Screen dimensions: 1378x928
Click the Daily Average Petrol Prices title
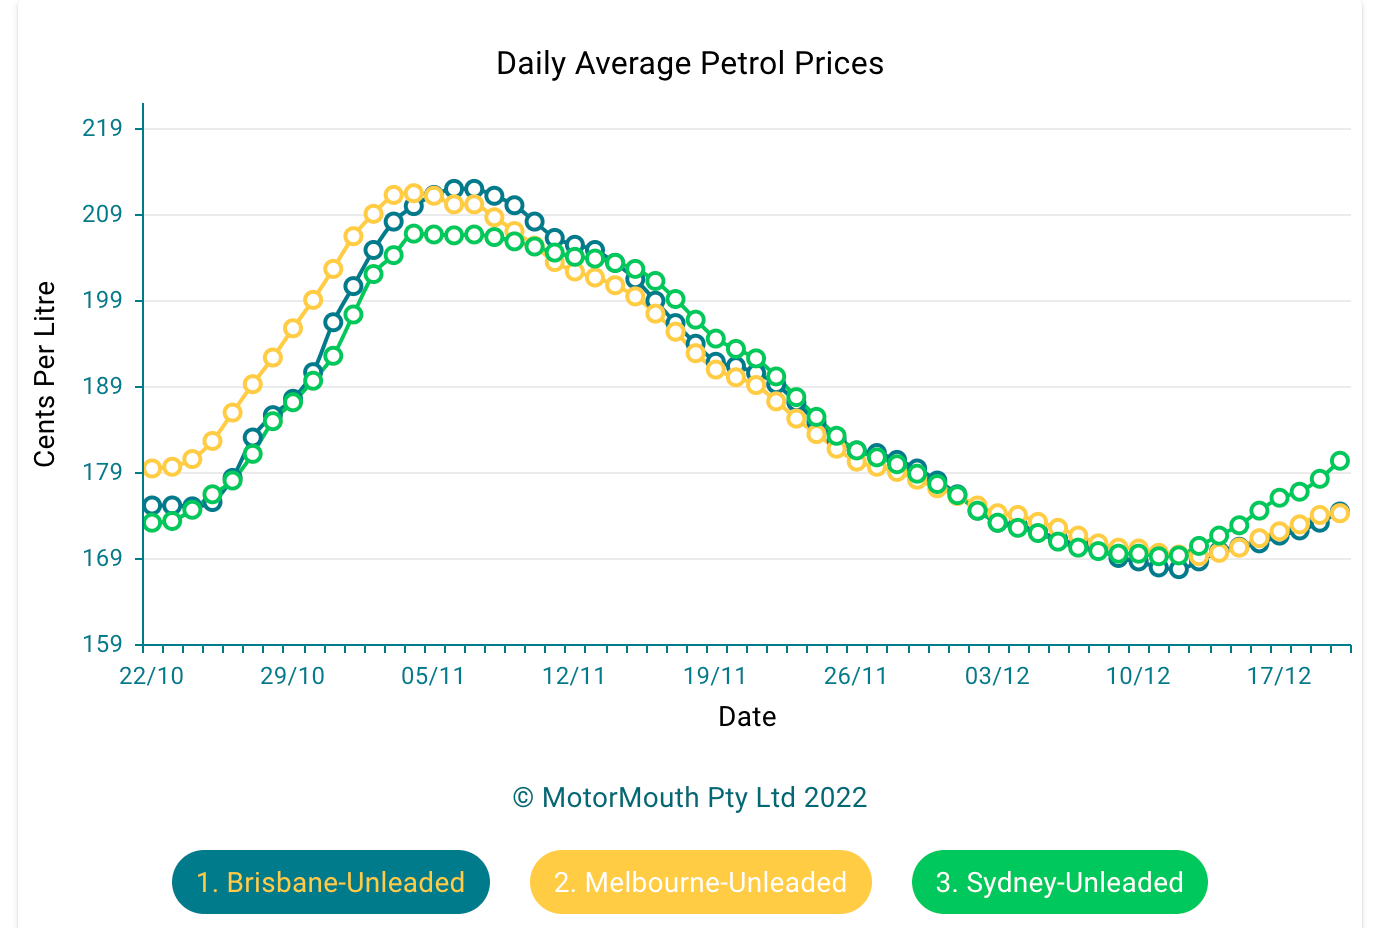pyautogui.click(x=690, y=64)
